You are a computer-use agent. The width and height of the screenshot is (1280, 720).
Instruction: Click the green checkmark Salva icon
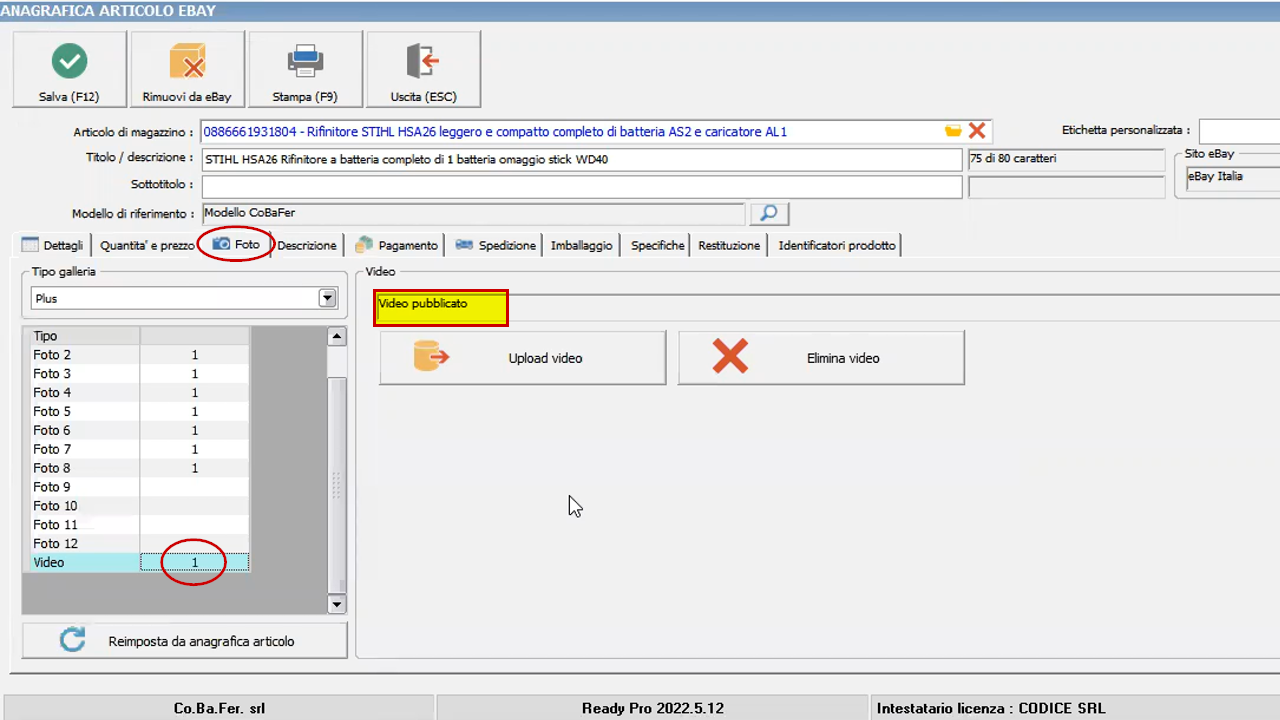pyautogui.click(x=69, y=61)
